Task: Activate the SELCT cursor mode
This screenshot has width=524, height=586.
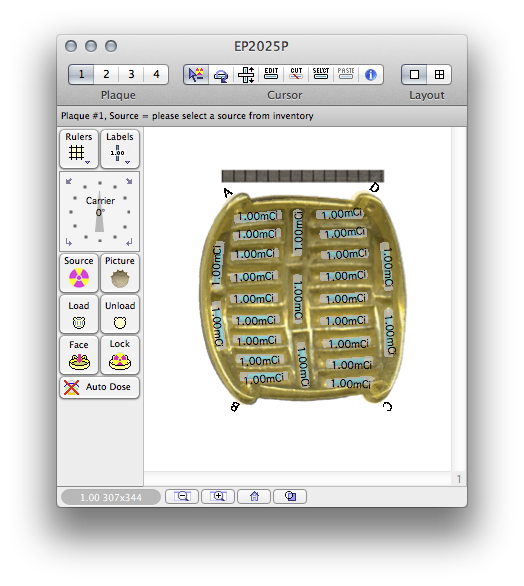Action: (321, 75)
